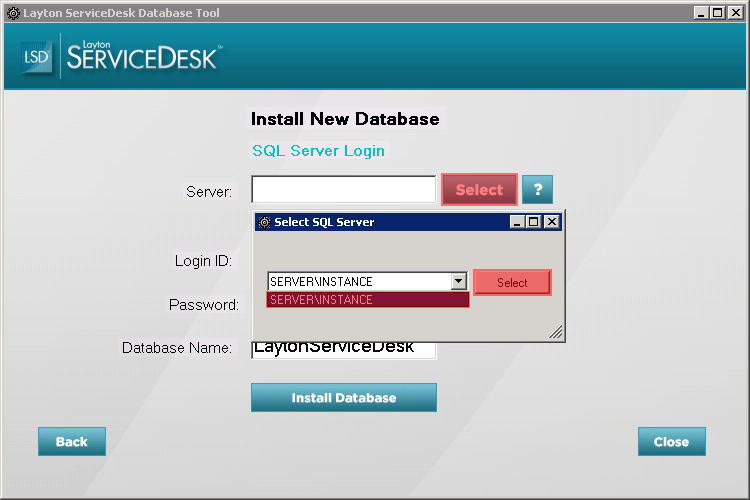This screenshot has height=500, width=750.
Task: Go back with the Back button
Action: tap(72, 441)
